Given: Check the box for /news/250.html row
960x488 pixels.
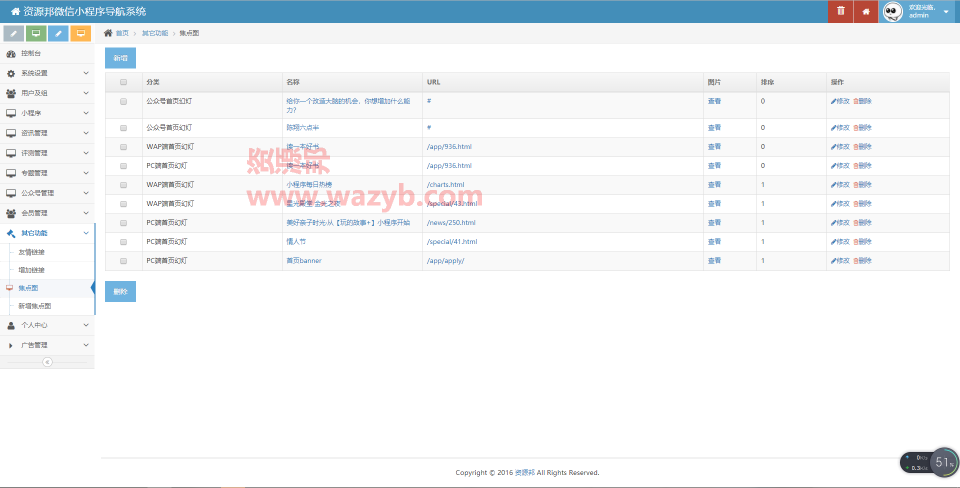Looking at the screenshot, I should tap(124, 223).
